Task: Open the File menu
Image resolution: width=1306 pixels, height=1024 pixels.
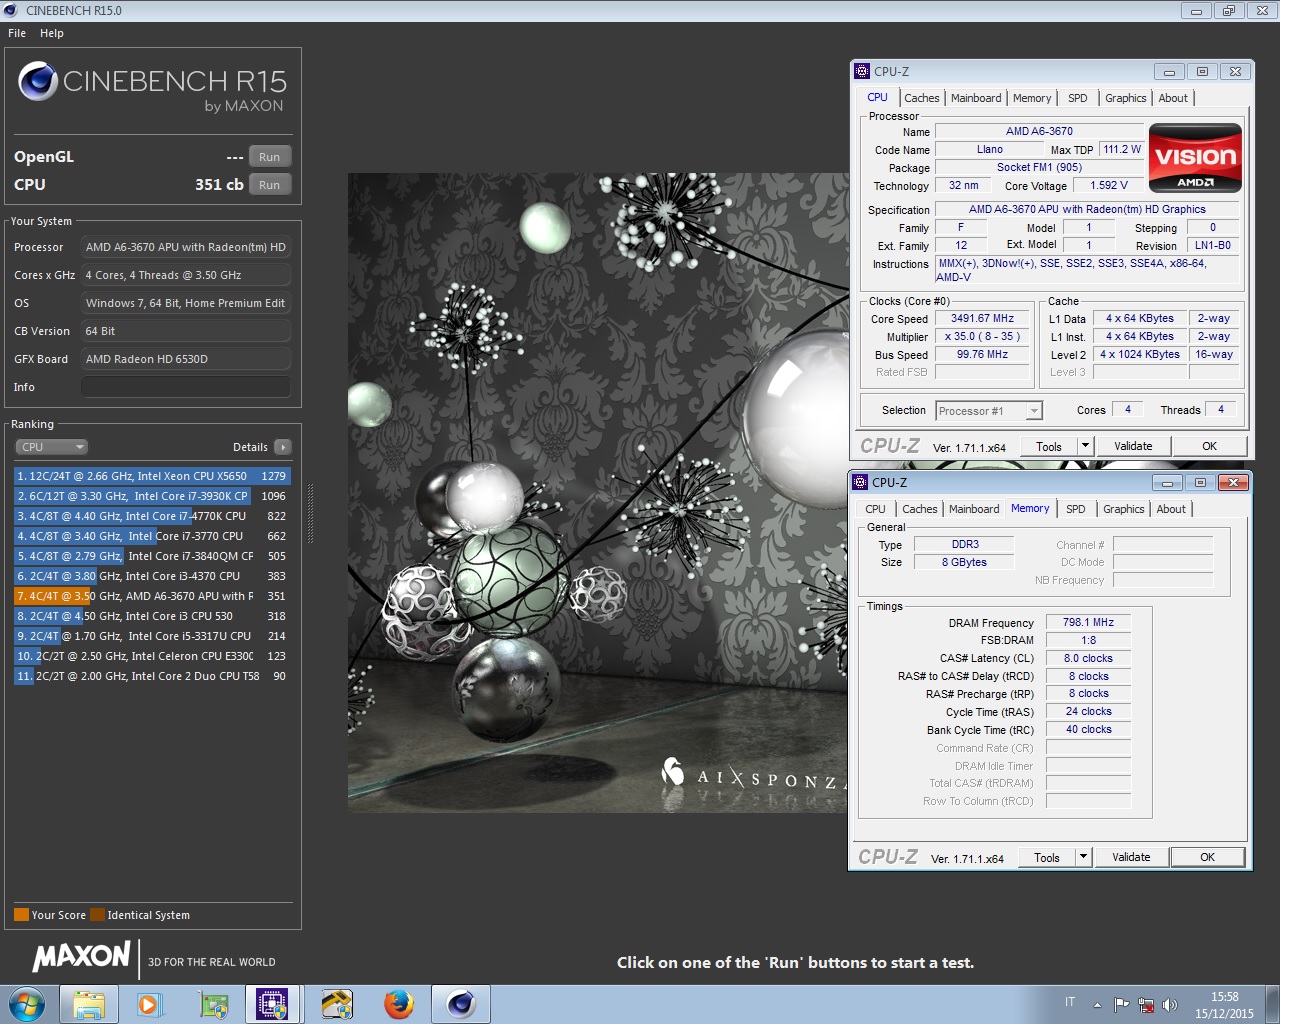Action: 17,33
